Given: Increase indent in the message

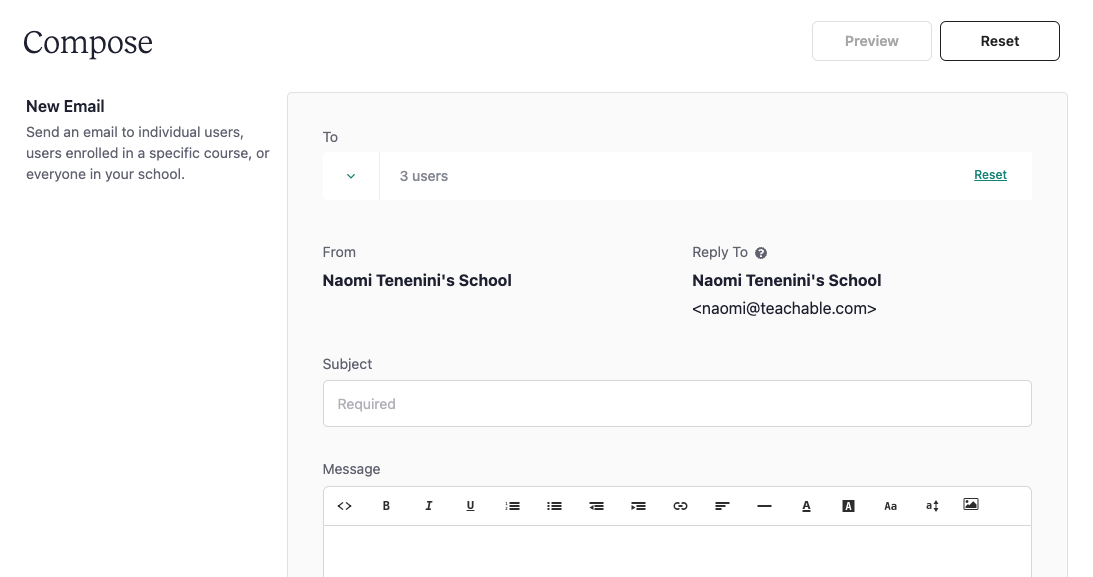Looking at the screenshot, I should coord(639,506).
